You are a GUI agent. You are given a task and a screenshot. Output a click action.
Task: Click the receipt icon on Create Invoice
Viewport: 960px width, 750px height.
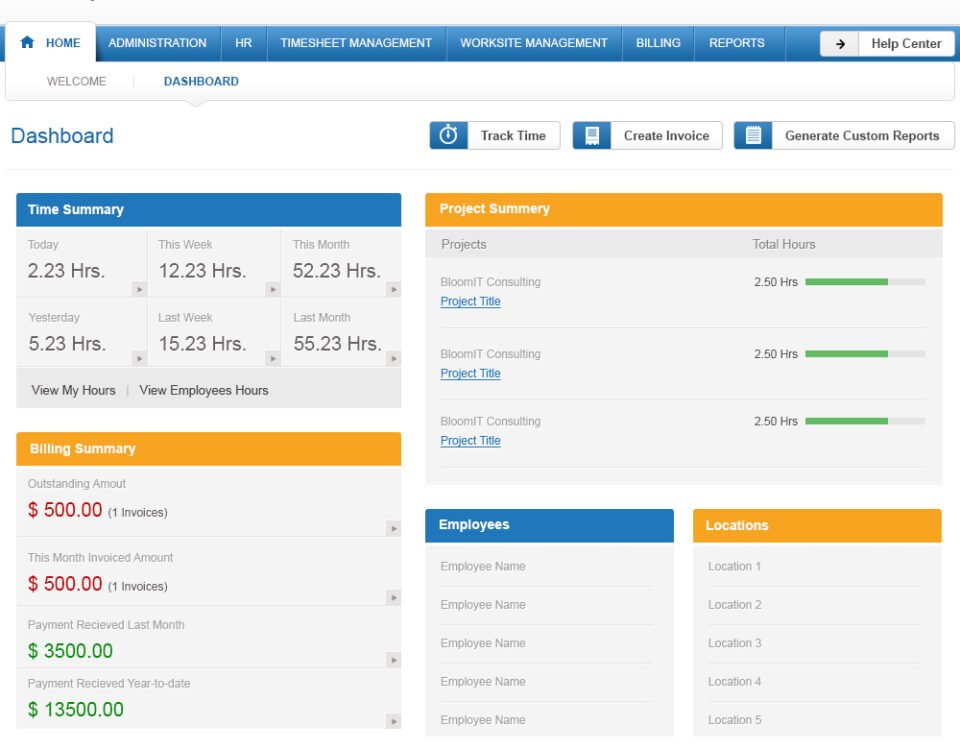592,136
